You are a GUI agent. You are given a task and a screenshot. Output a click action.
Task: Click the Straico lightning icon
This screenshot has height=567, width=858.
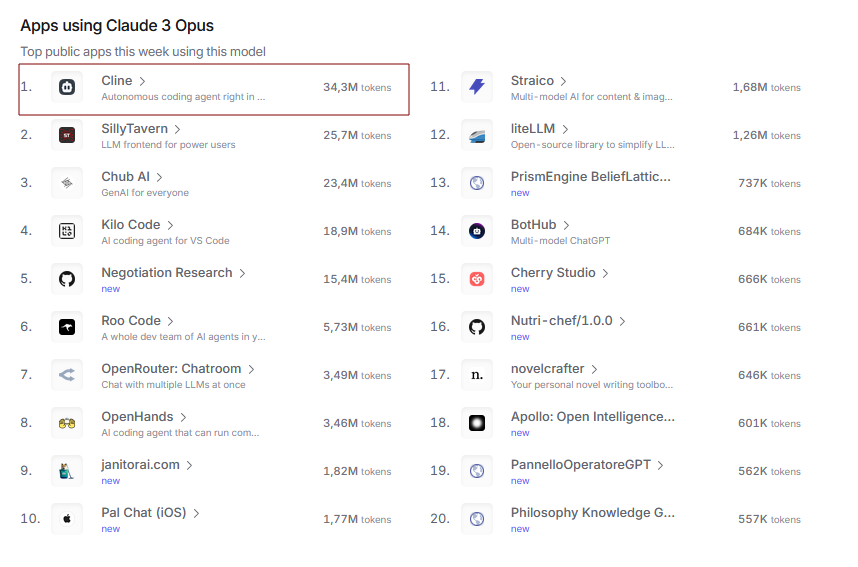tap(477, 87)
